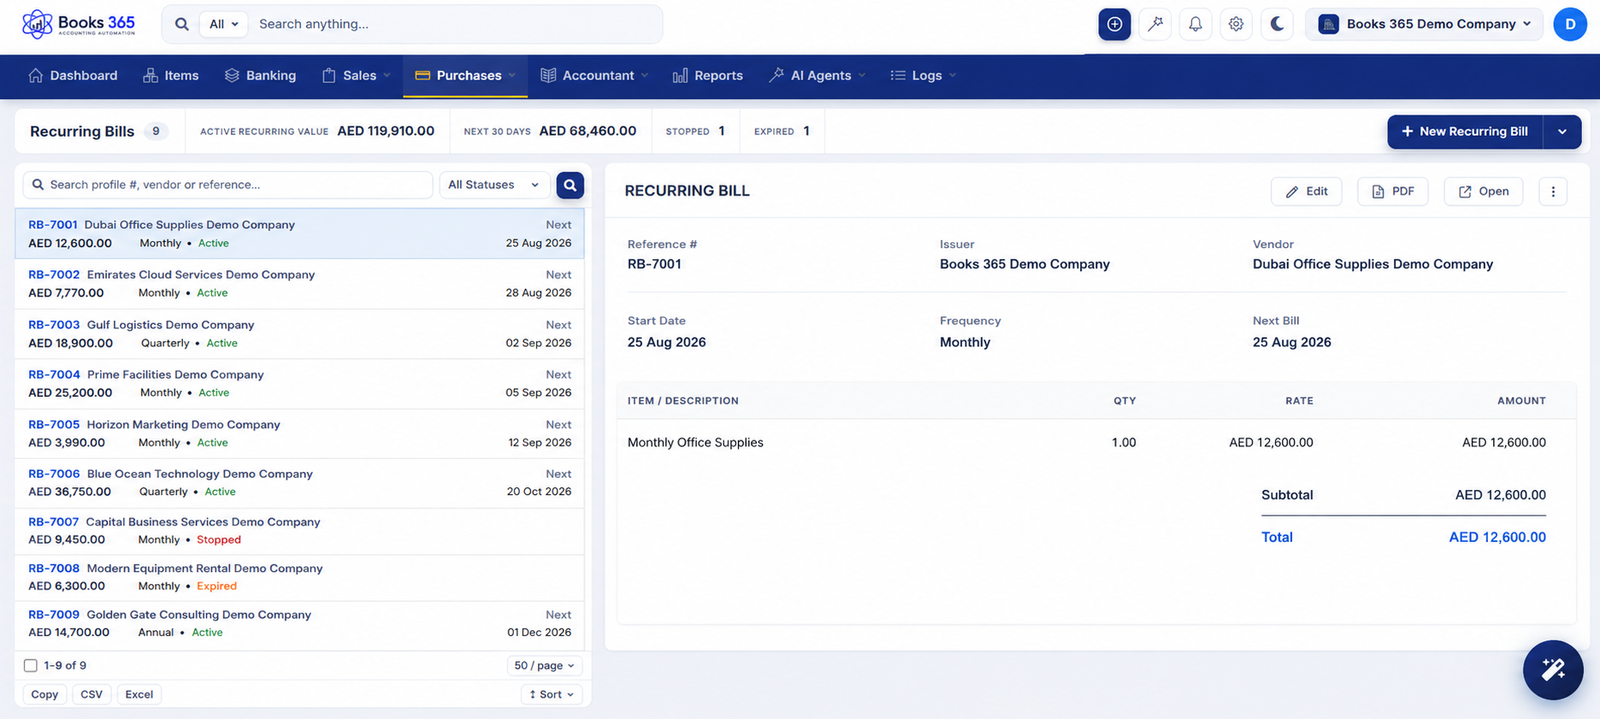Click the Active Recurring Value AED 119,910.00
Viewport: 1600px width, 719px height.
tap(386, 131)
